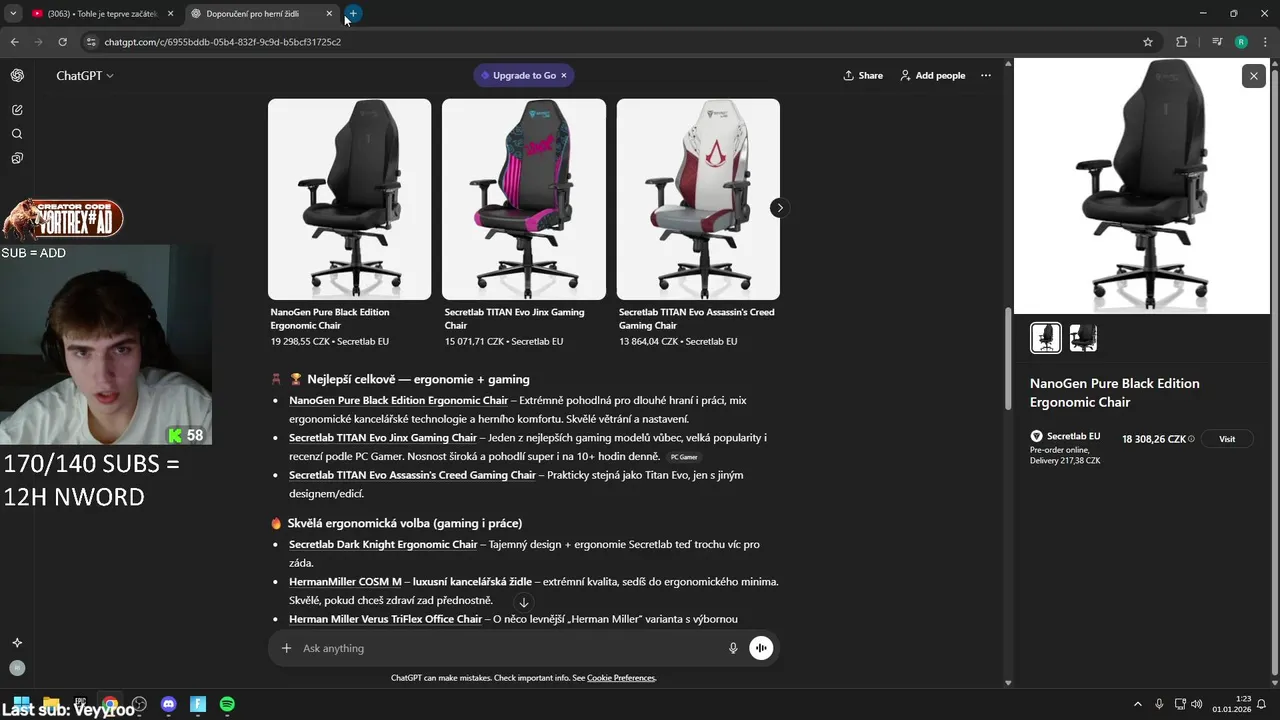The image size is (1280, 720).
Task: Open Discord from the taskbar
Action: [168, 705]
